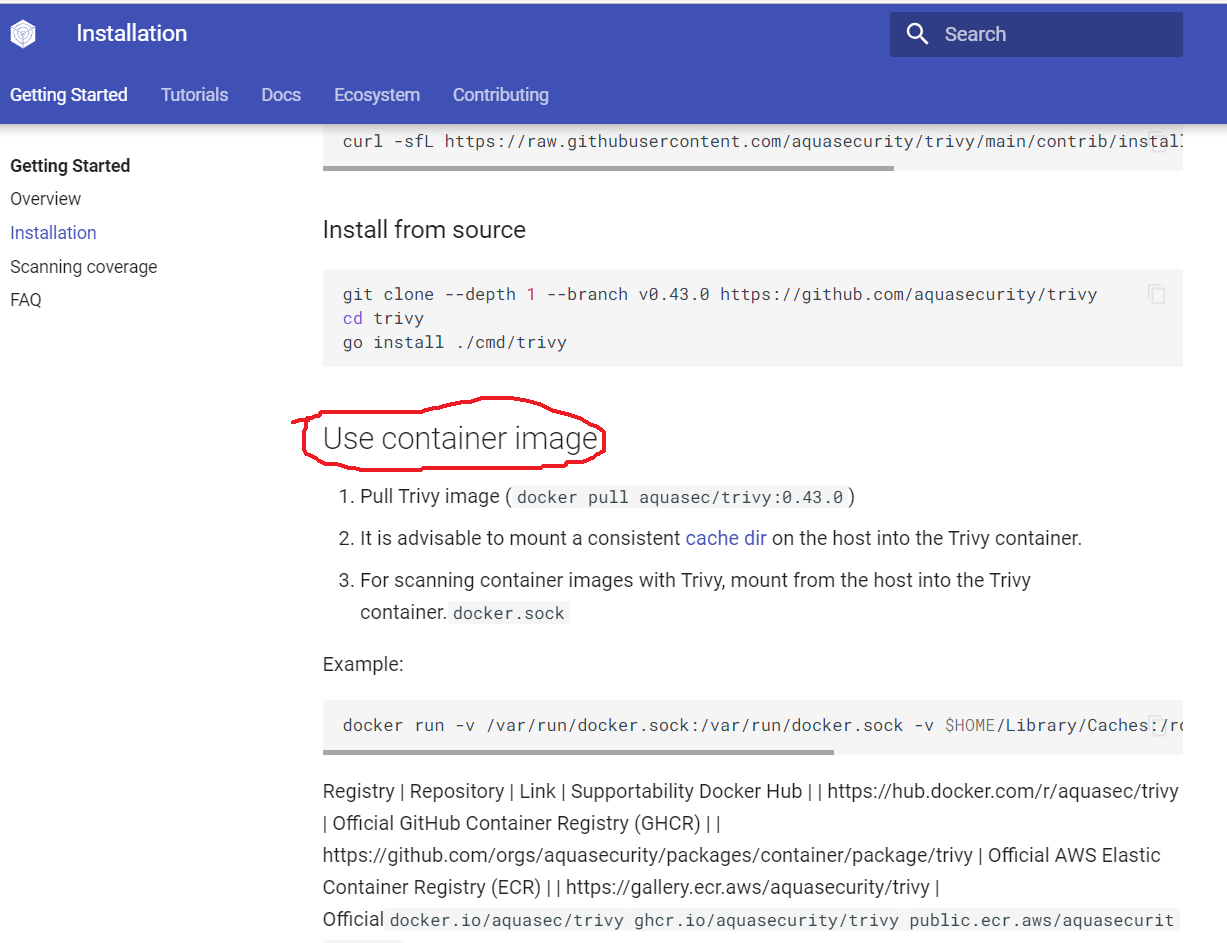Viewport: 1227px width, 943px height.
Task: Click the hub.docker.com/r/aquasec/trivy URL text
Action: tap(1003, 791)
